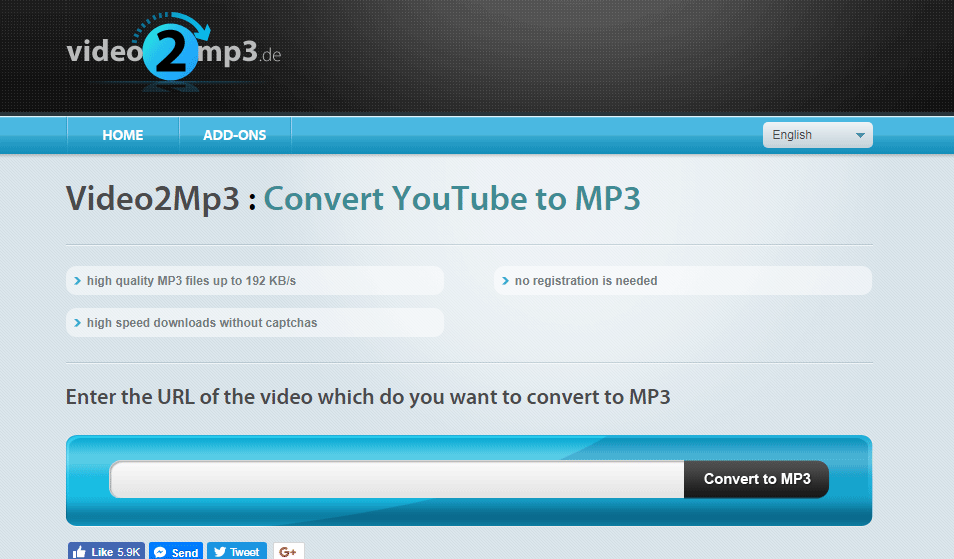Select the 'high quality MP3 files' feature text
This screenshot has height=559, width=954.
(x=191, y=281)
